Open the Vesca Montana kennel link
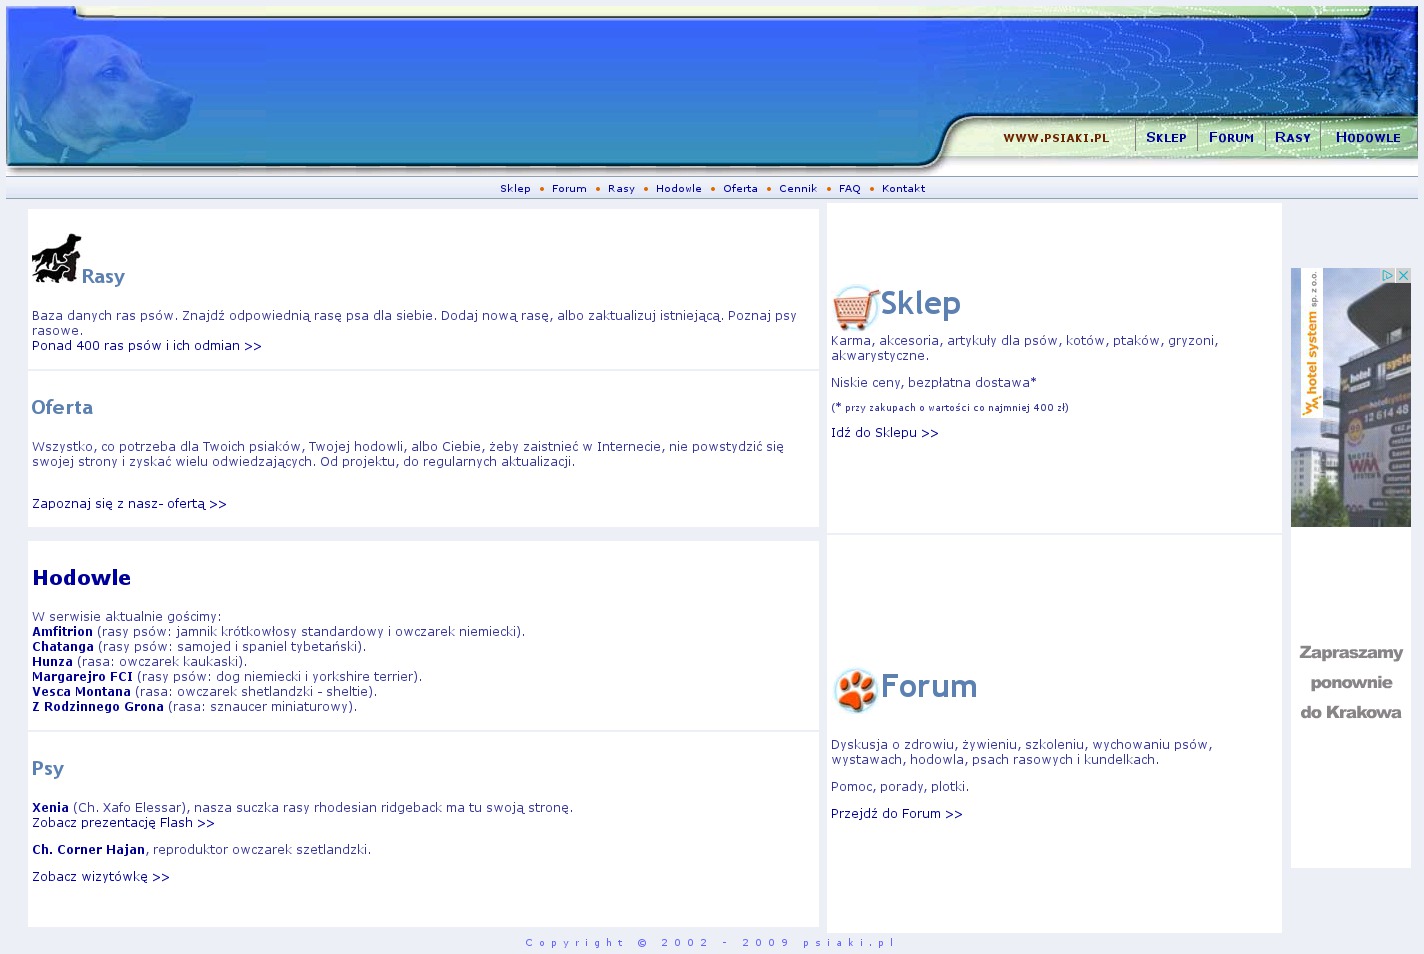 coord(81,692)
